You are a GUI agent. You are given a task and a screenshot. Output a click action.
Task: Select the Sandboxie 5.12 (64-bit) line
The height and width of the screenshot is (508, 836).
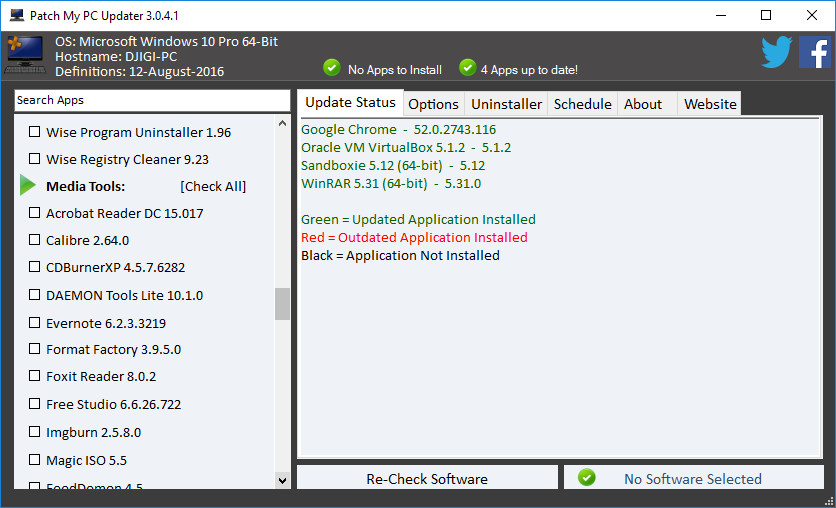pos(393,166)
